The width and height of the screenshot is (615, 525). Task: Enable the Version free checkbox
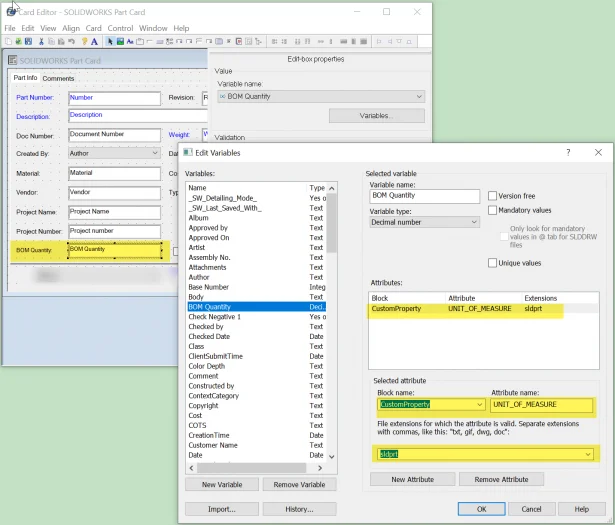[493, 196]
